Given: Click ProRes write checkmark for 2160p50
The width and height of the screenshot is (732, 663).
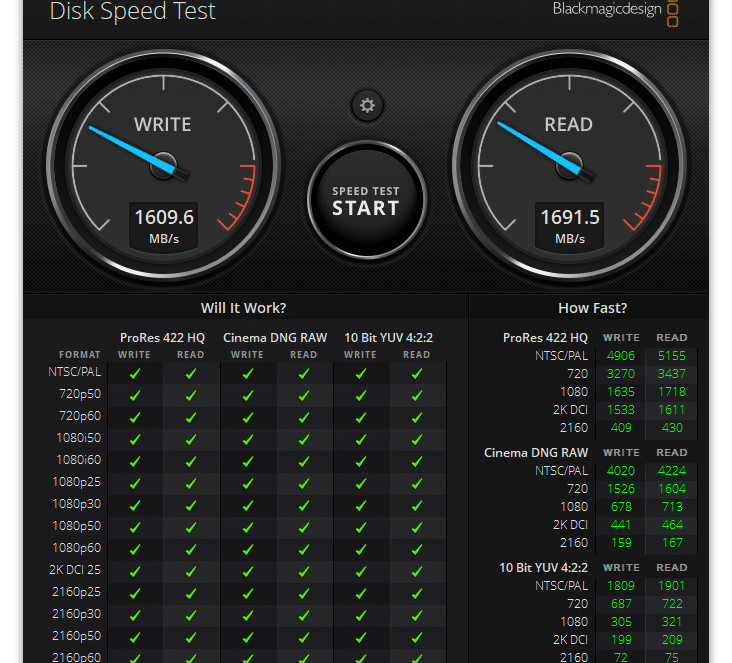Looking at the screenshot, I should coord(135,637).
